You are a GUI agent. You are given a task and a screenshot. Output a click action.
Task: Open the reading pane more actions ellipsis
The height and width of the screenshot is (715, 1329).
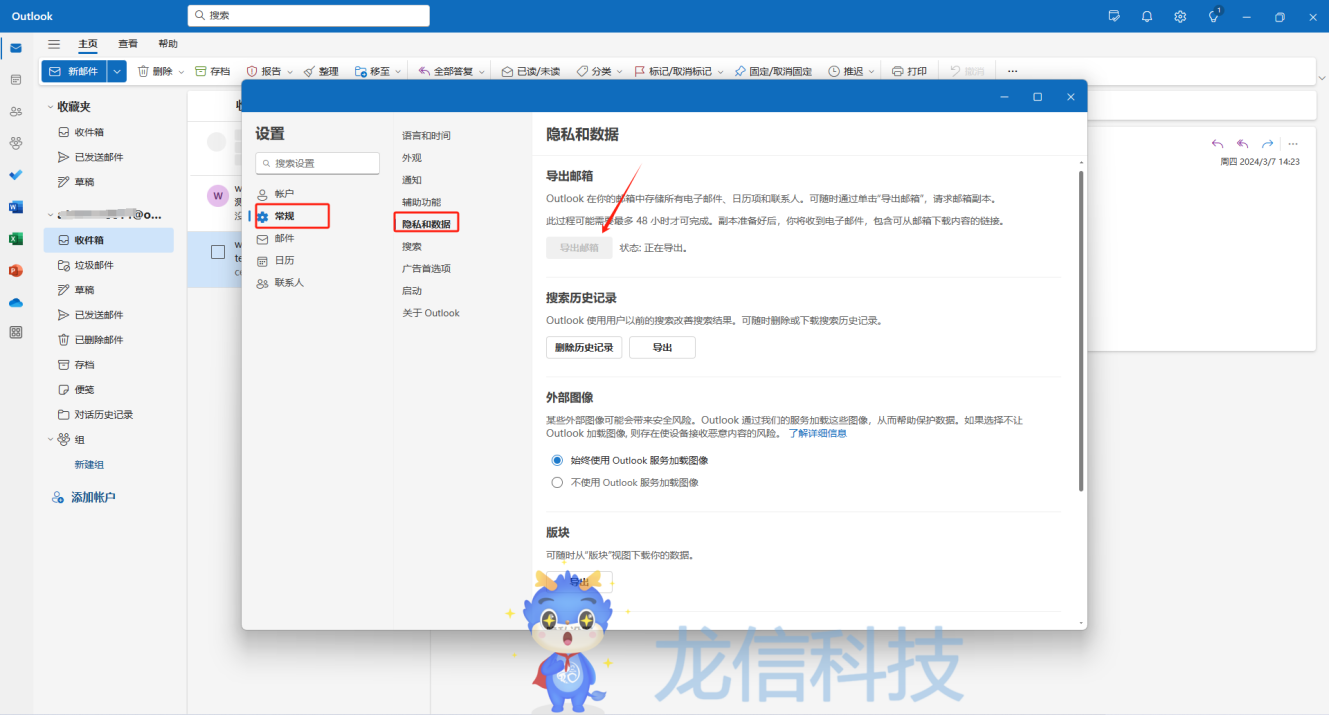pos(1293,144)
